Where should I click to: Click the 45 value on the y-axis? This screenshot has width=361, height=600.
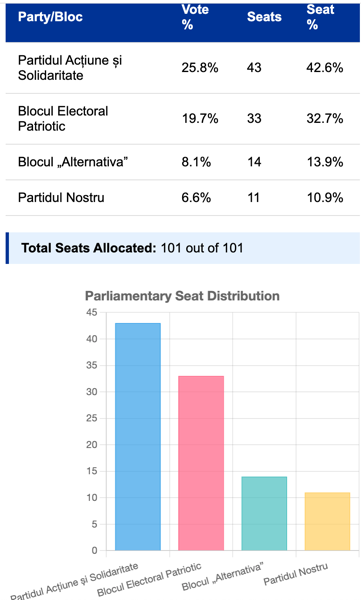[x=92, y=313]
